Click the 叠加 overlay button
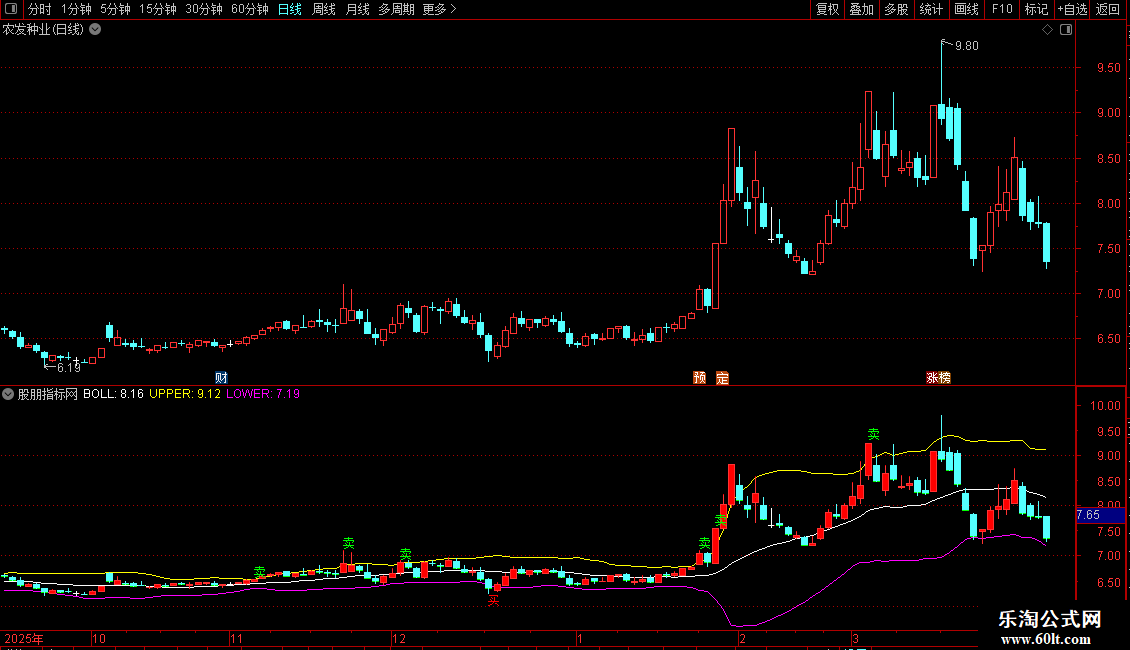 861,9
